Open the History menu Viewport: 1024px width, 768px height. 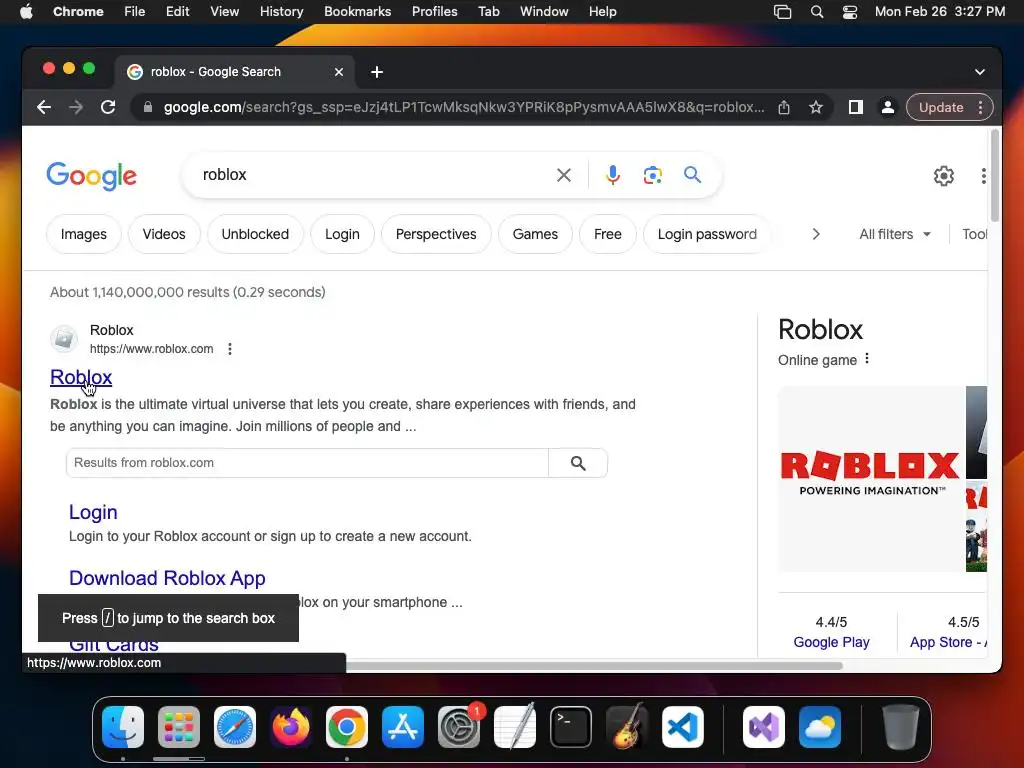click(281, 12)
